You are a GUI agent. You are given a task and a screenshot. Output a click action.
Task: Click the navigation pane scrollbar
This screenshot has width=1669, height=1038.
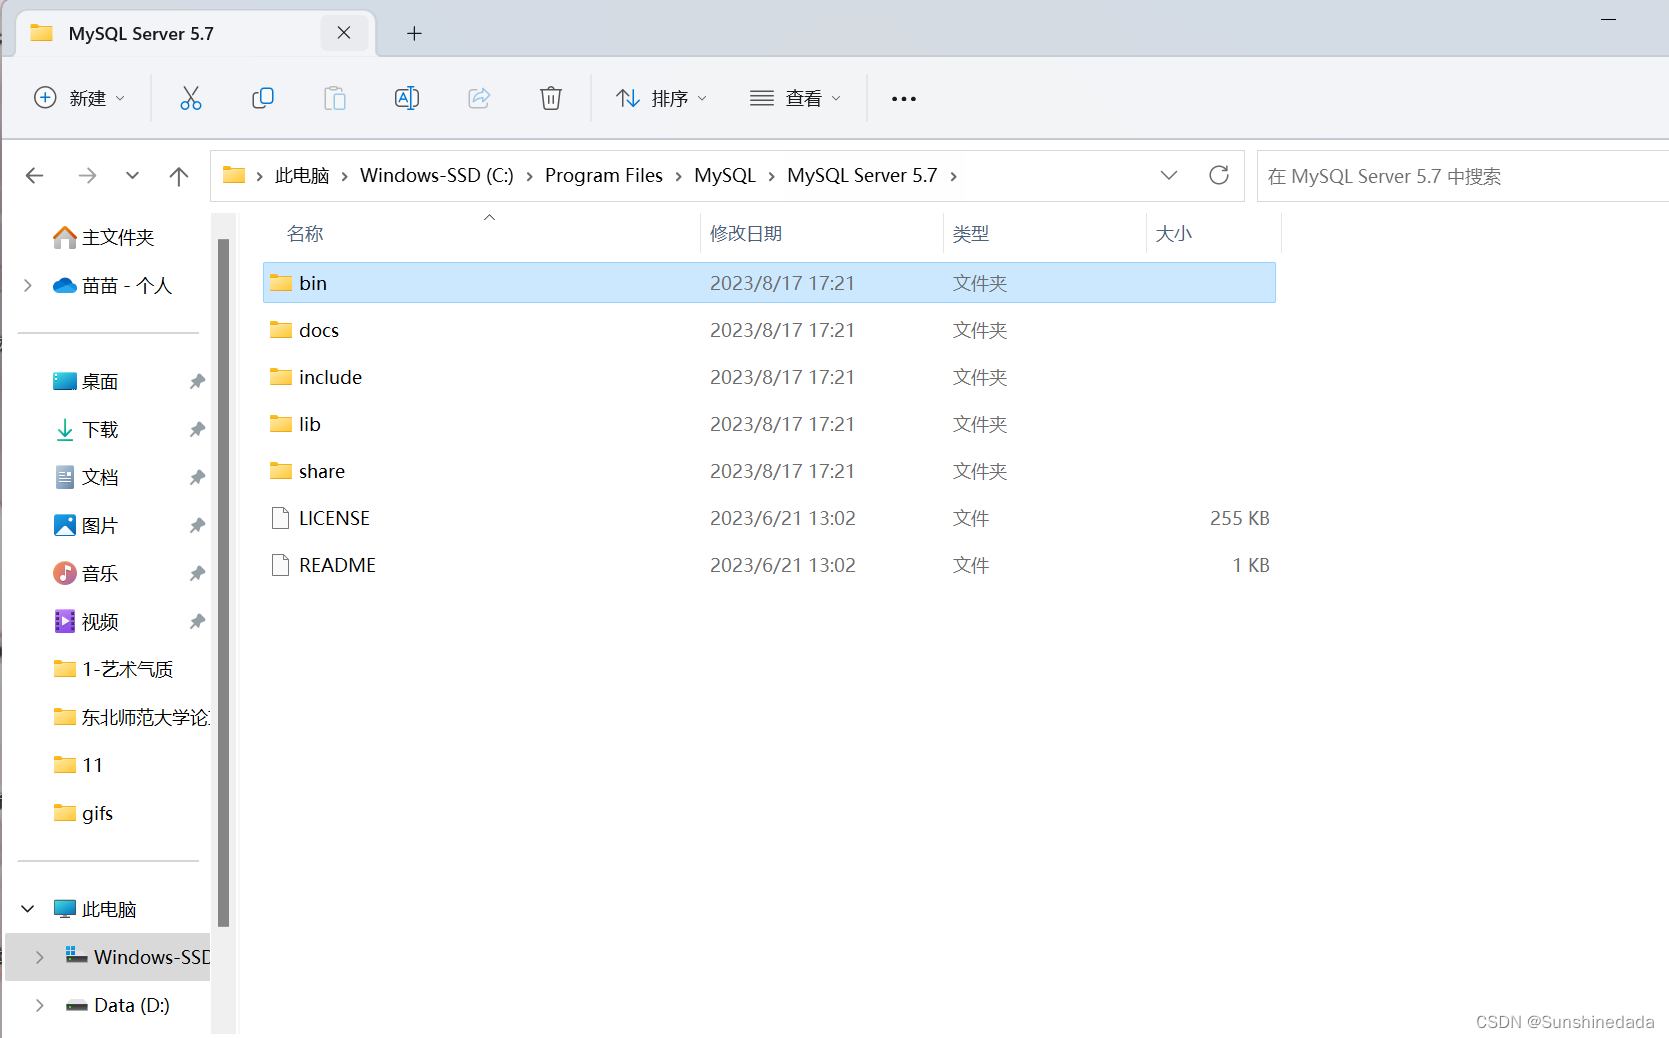[224, 583]
